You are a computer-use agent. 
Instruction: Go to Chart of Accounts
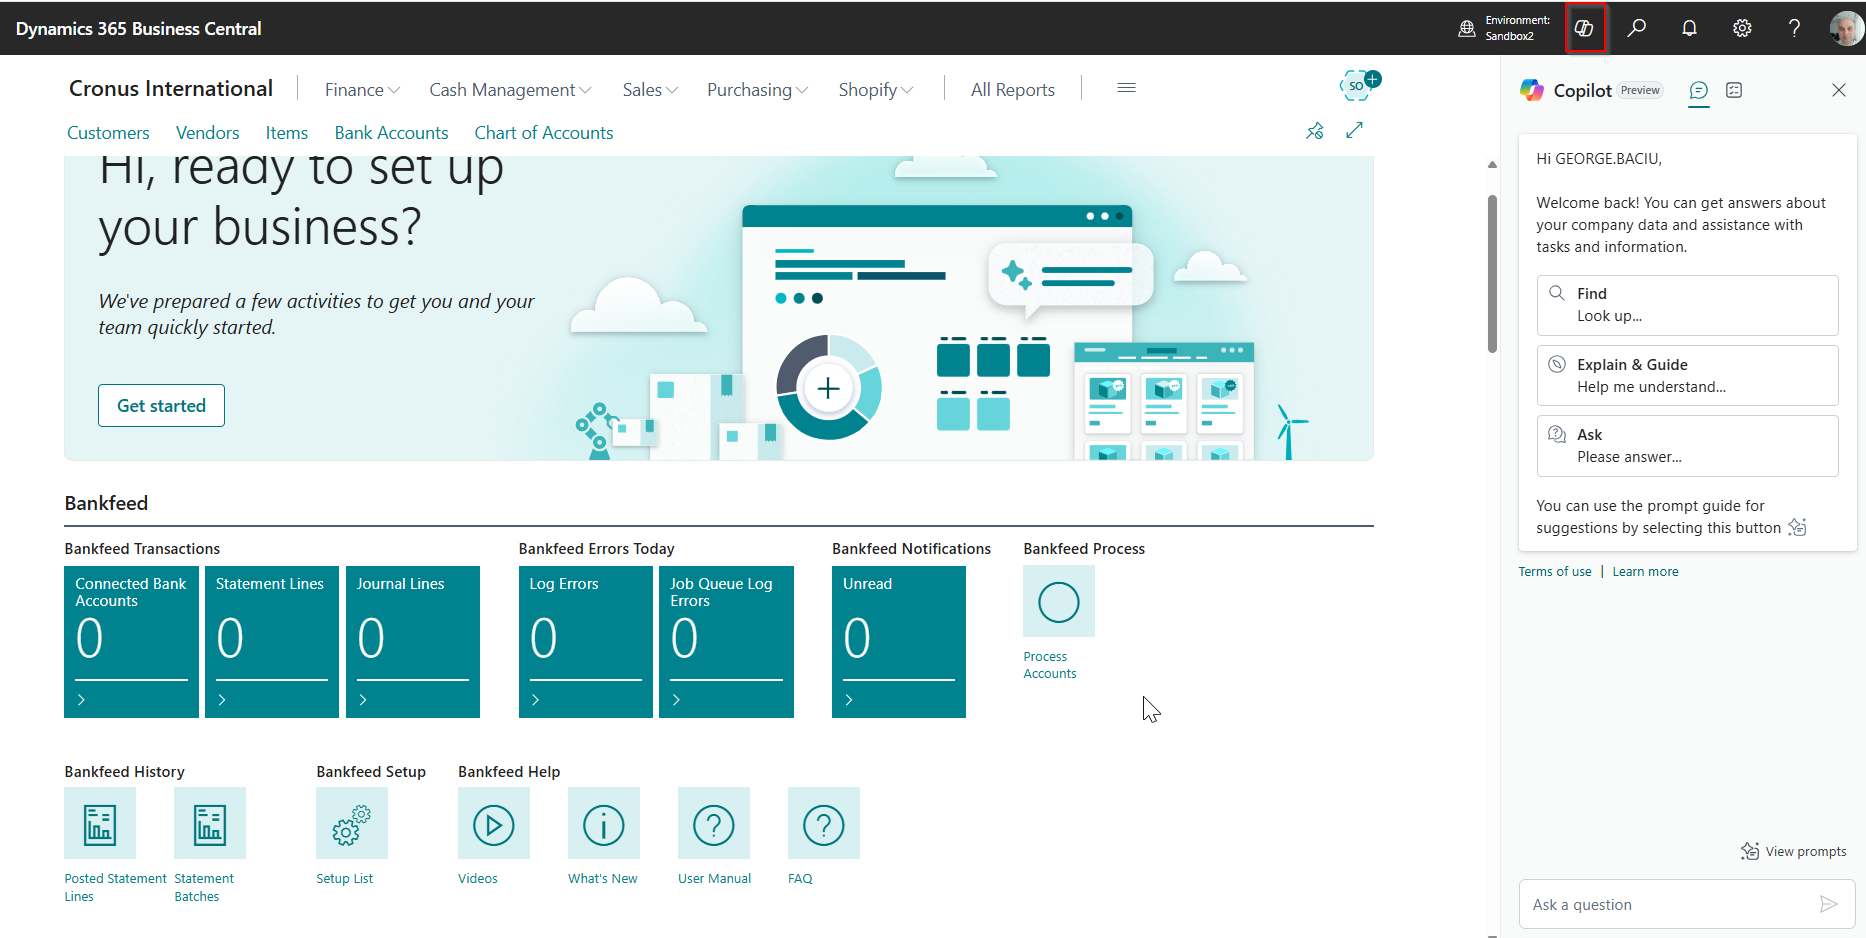coord(544,133)
